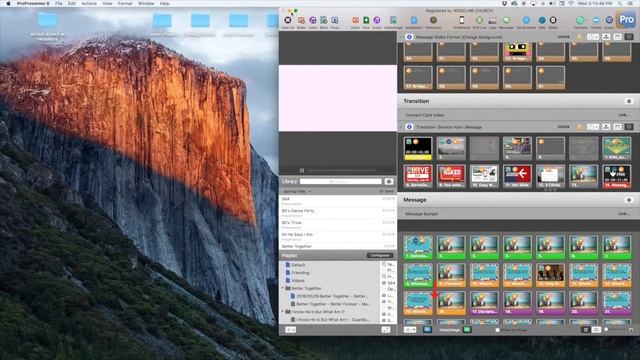Select the Better Together - Better Forever item
Image resolution: width=640 pixels, height=360 pixels.
point(329,304)
